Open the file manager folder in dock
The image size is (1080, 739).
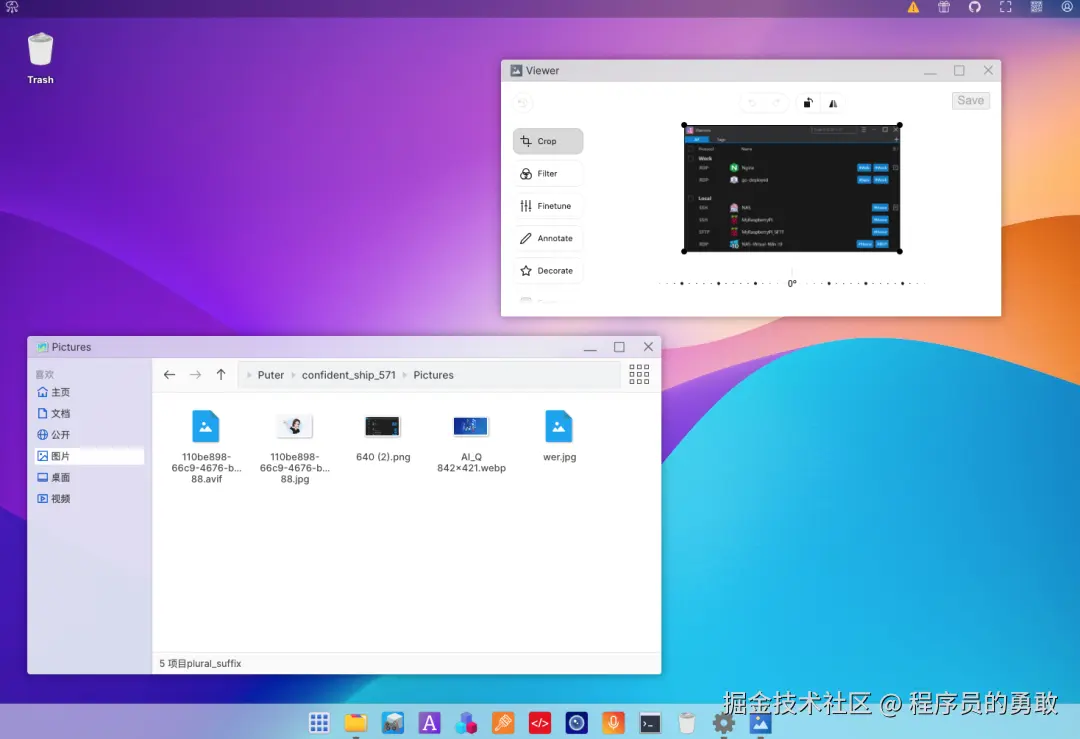click(x=355, y=722)
